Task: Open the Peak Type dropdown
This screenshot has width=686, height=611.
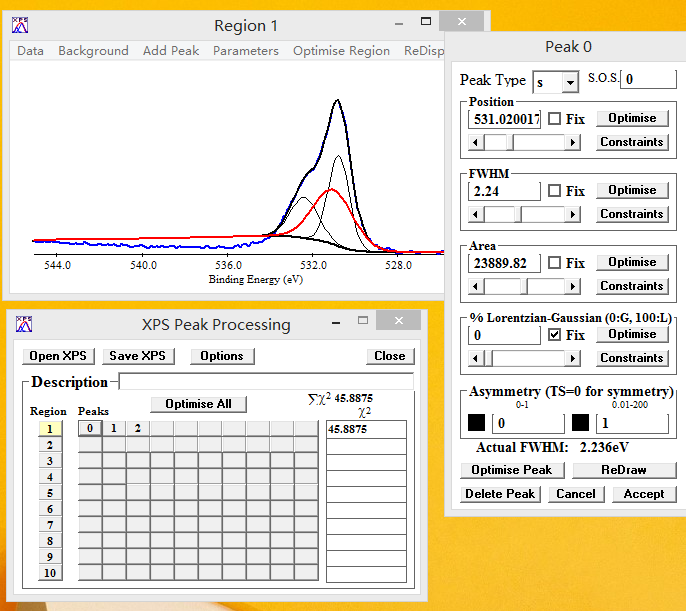Action: tap(570, 82)
